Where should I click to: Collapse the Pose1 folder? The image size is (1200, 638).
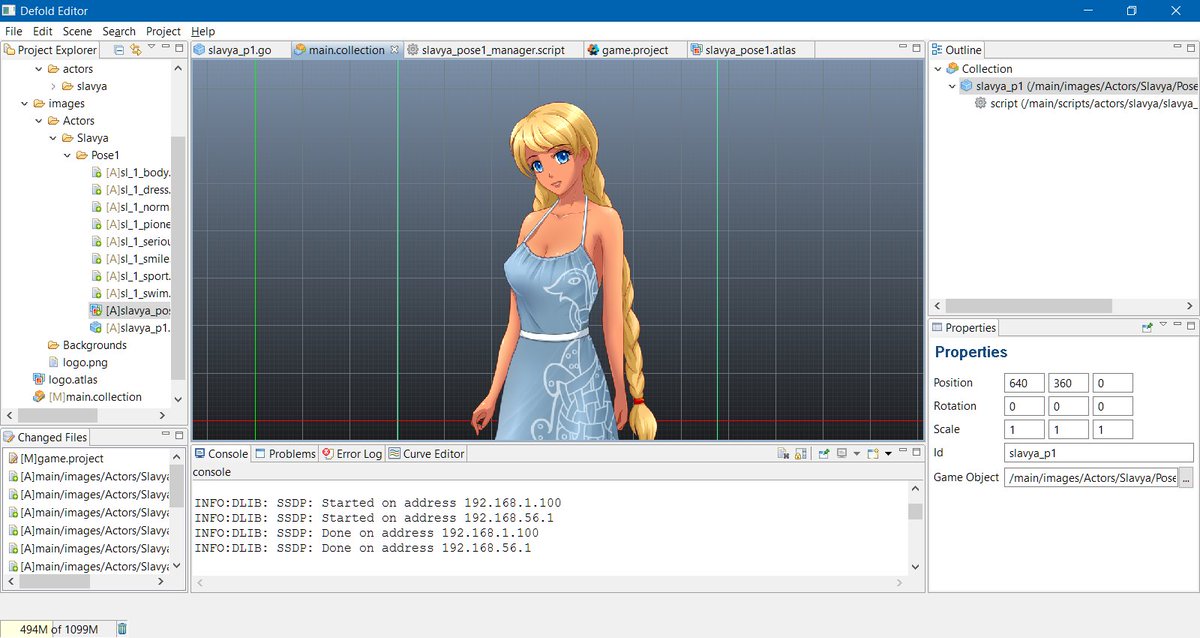tap(67, 155)
